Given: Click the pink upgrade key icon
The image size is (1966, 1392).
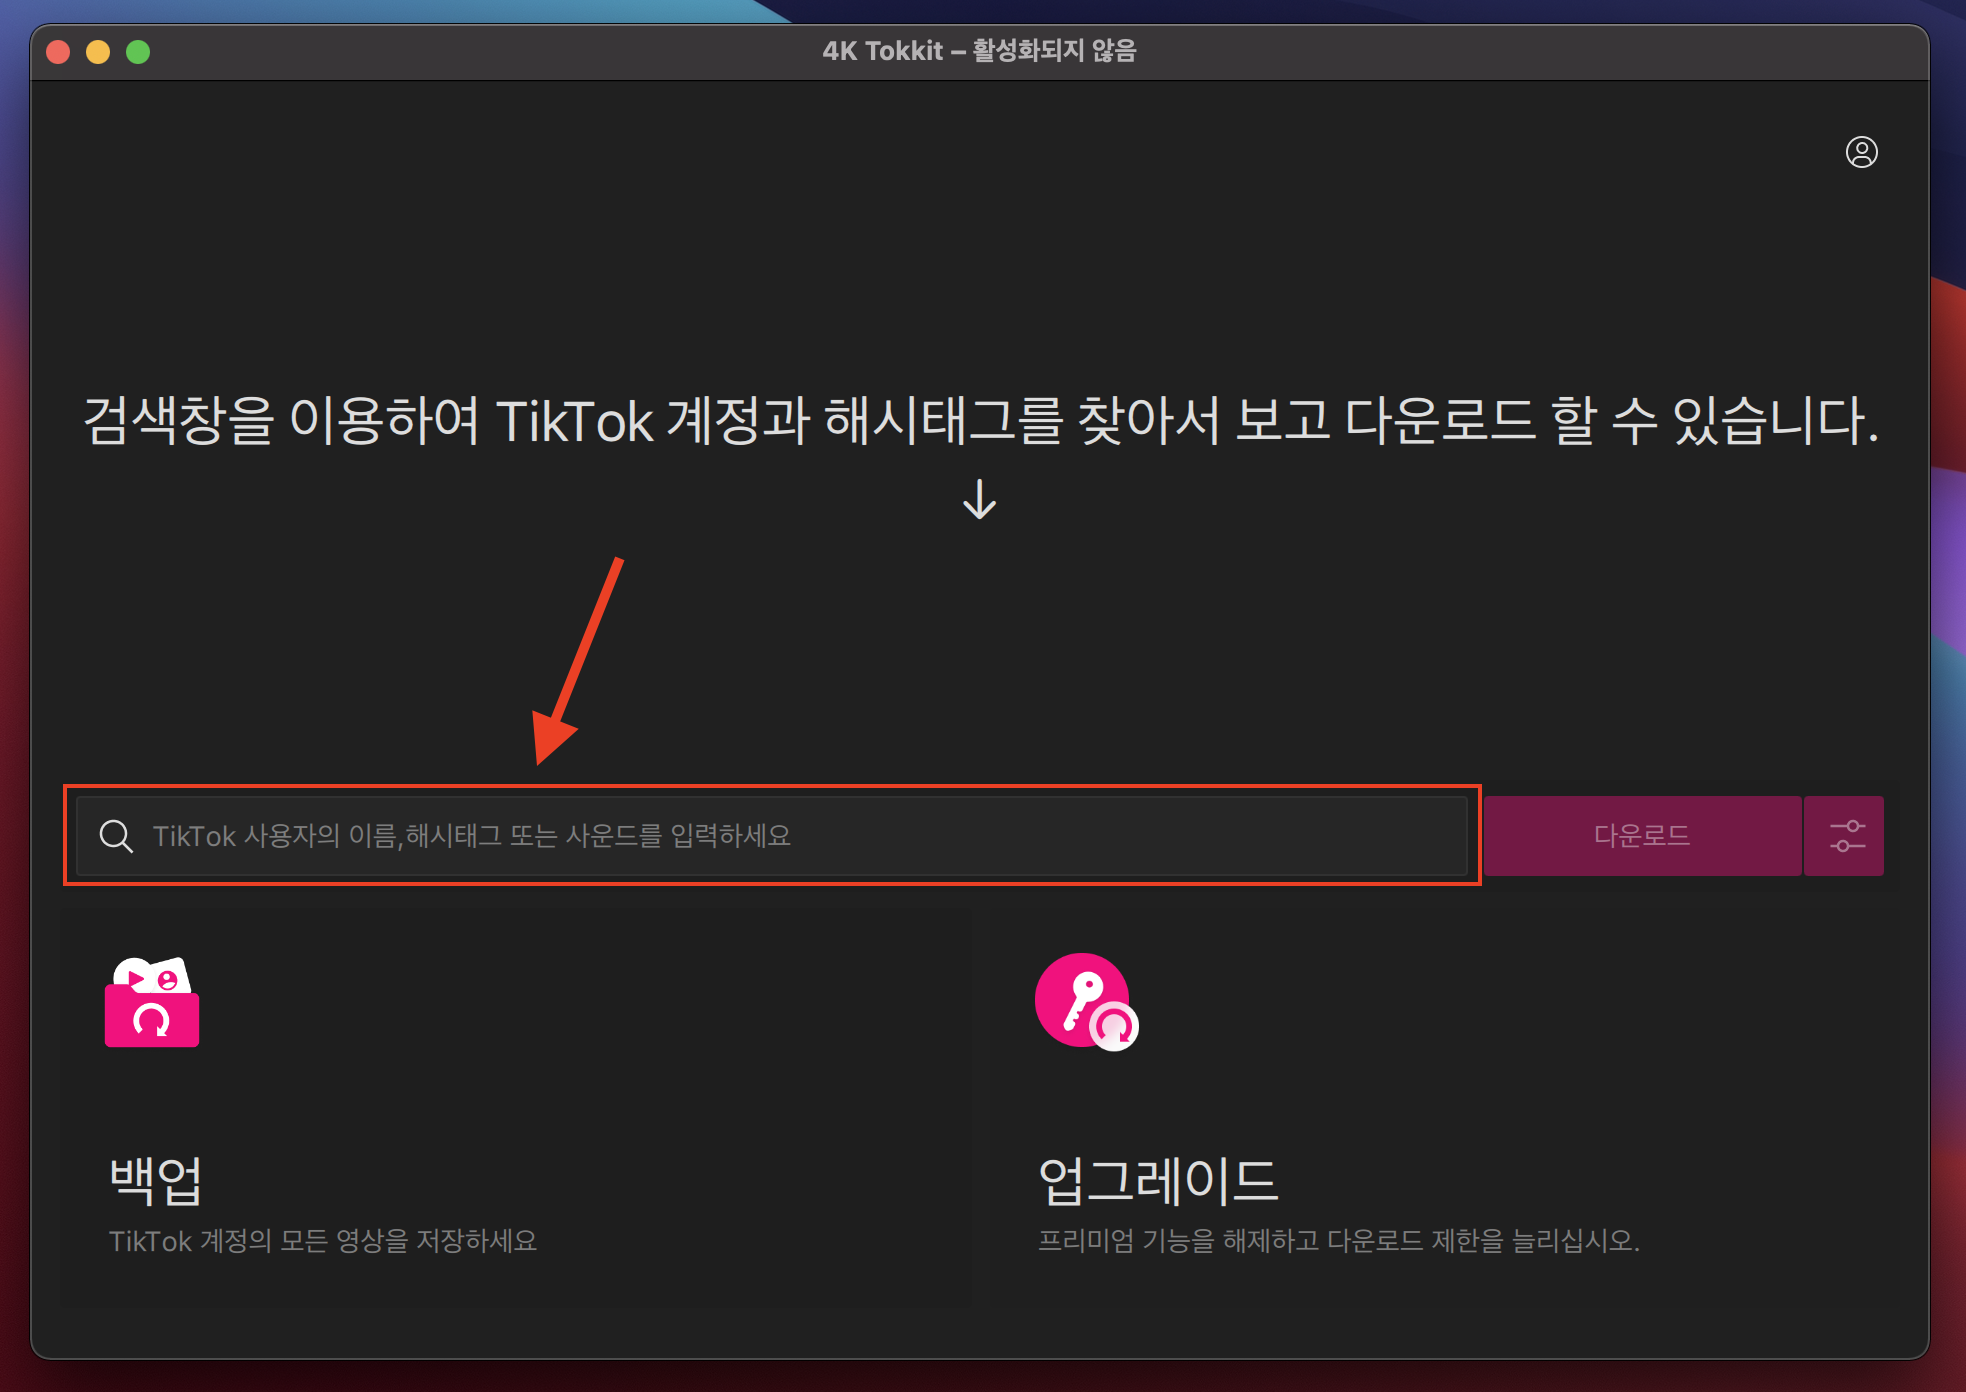Looking at the screenshot, I should point(1086,1002).
